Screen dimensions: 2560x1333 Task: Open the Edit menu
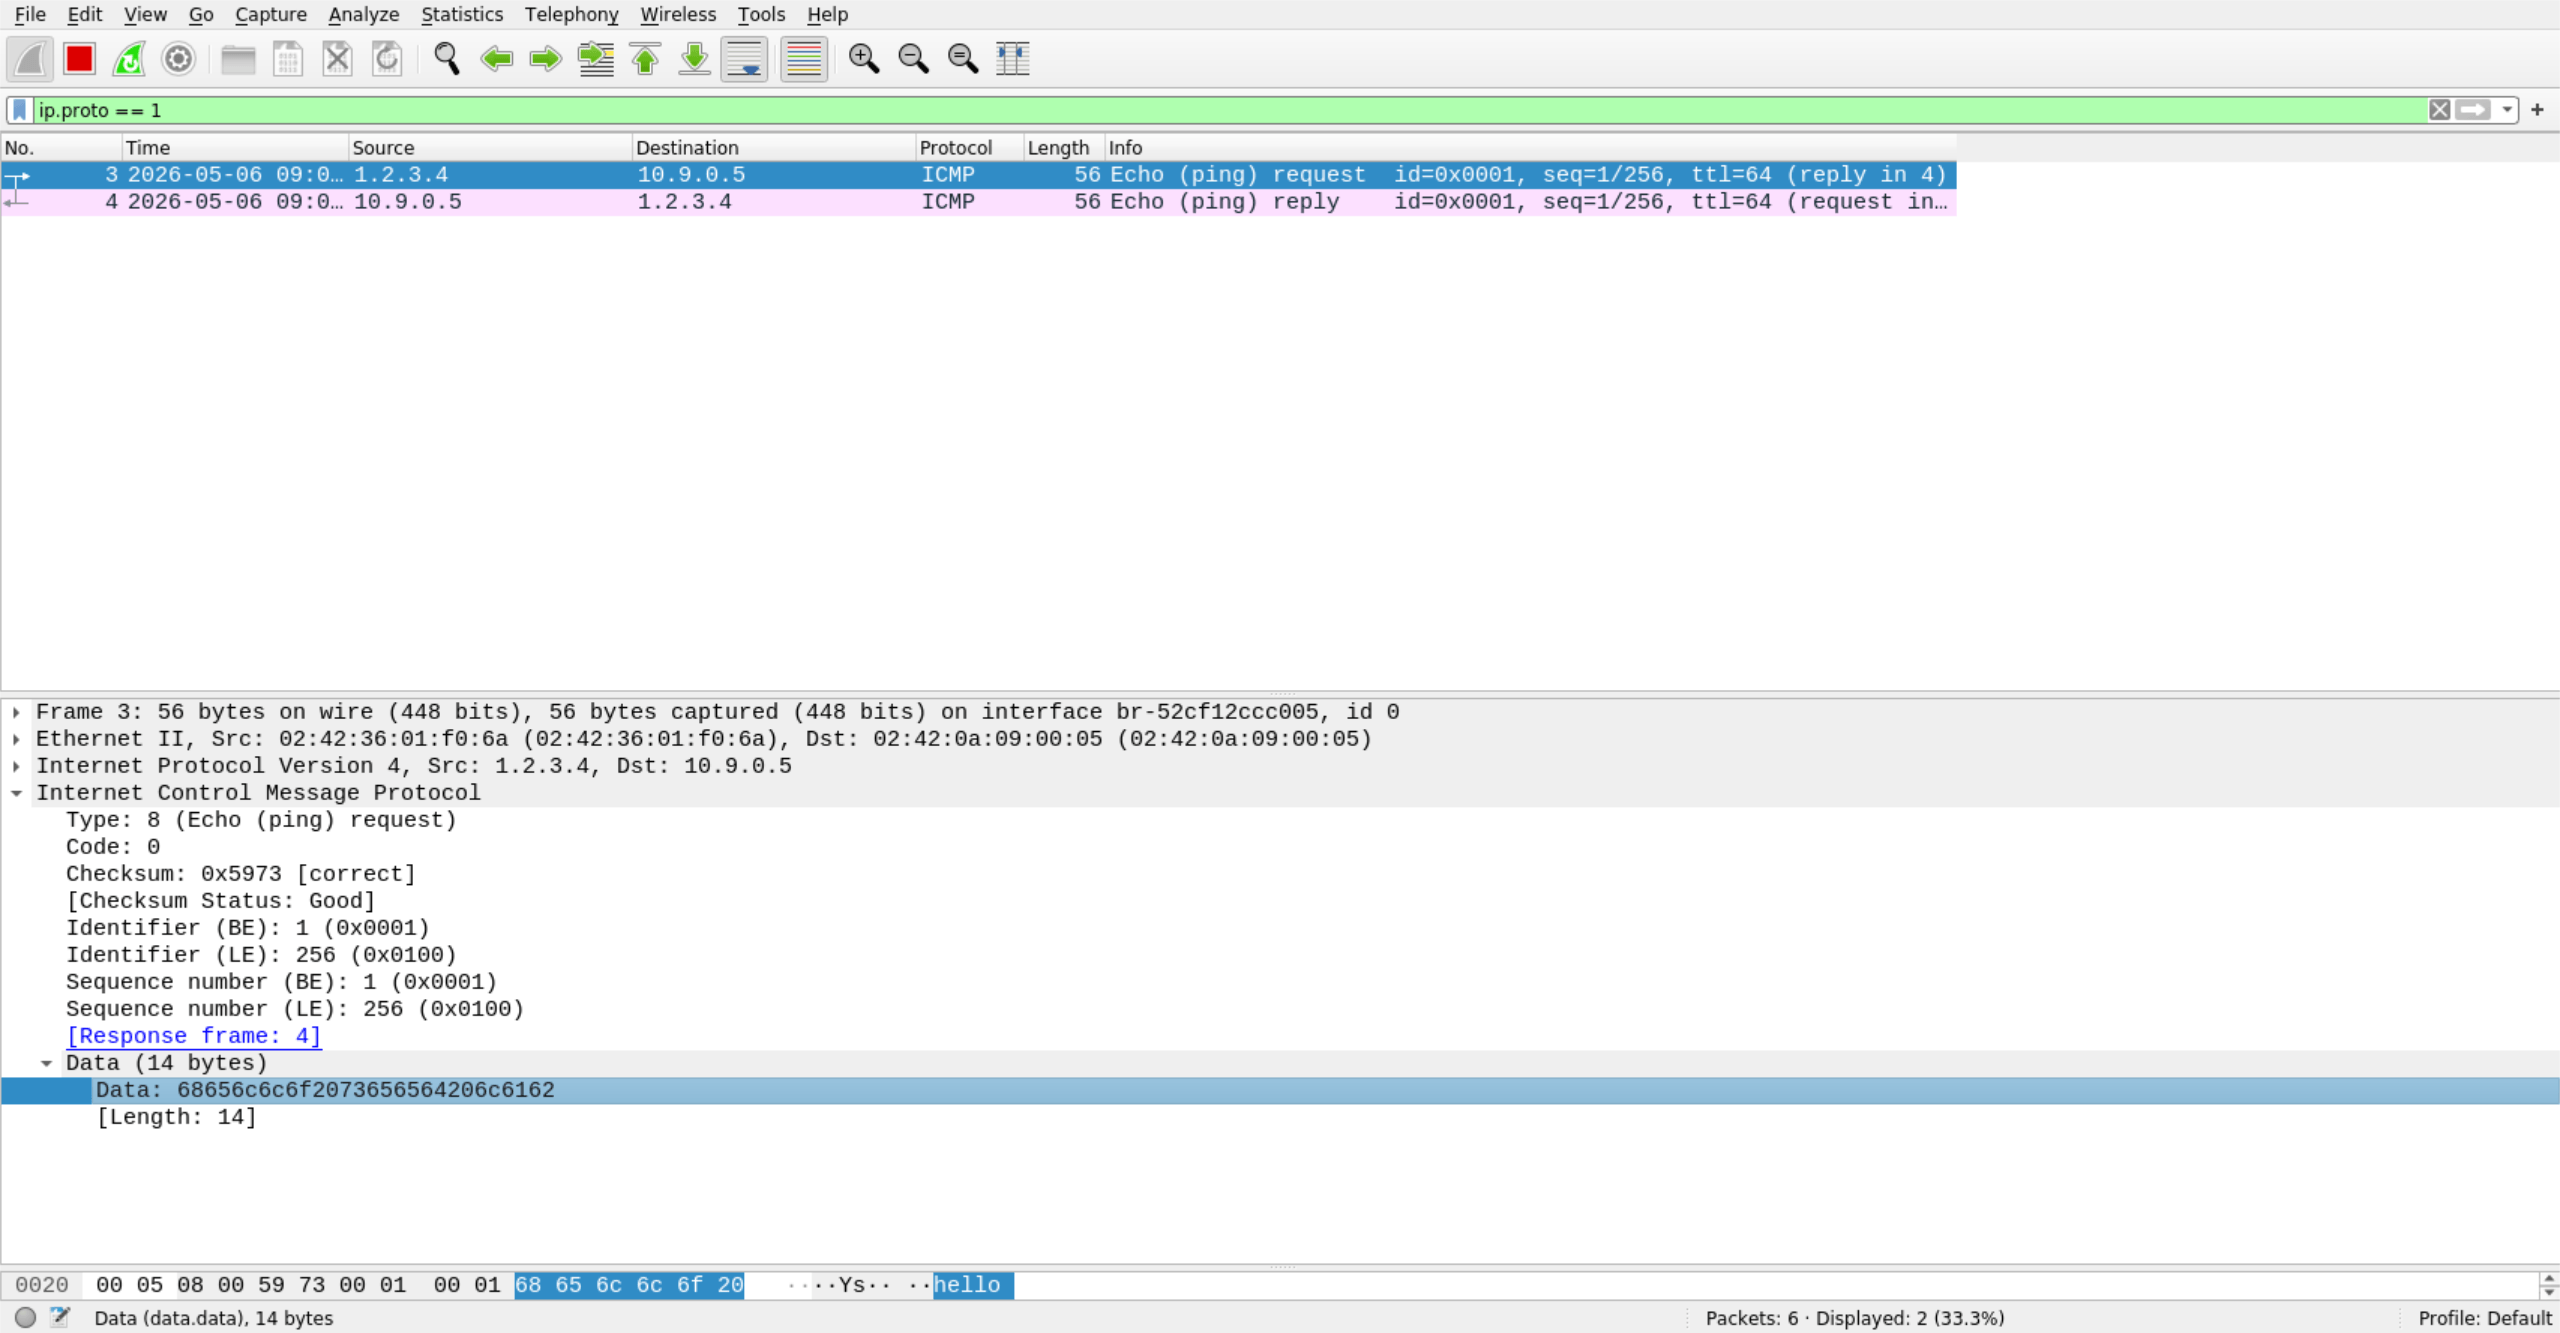click(x=85, y=14)
